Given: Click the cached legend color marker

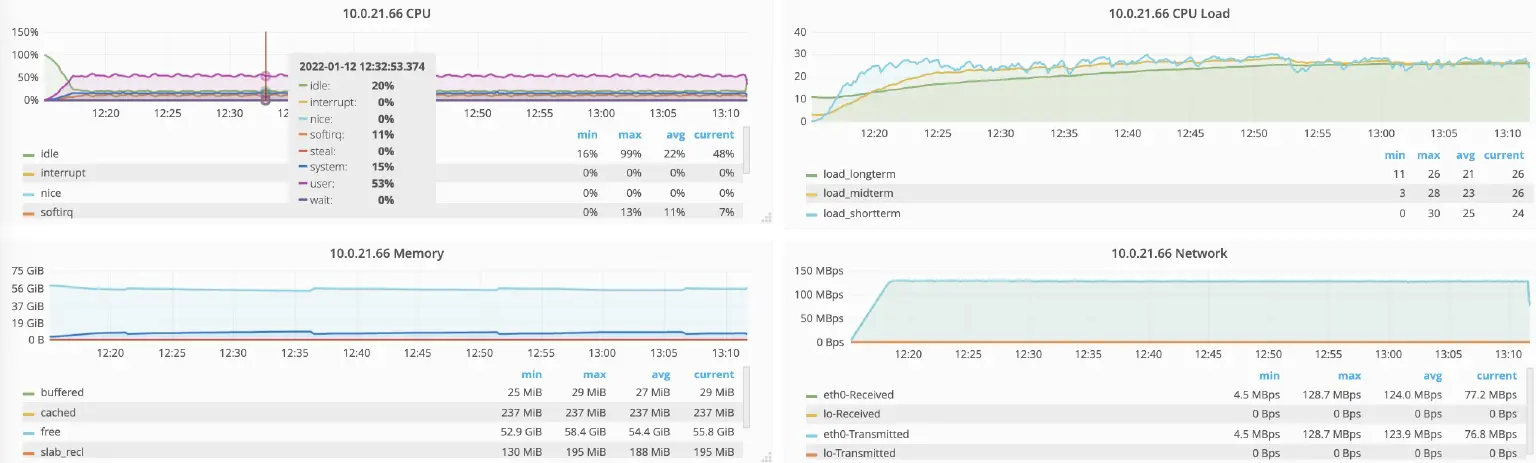Looking at the screenshot, I should click(30, 413).
